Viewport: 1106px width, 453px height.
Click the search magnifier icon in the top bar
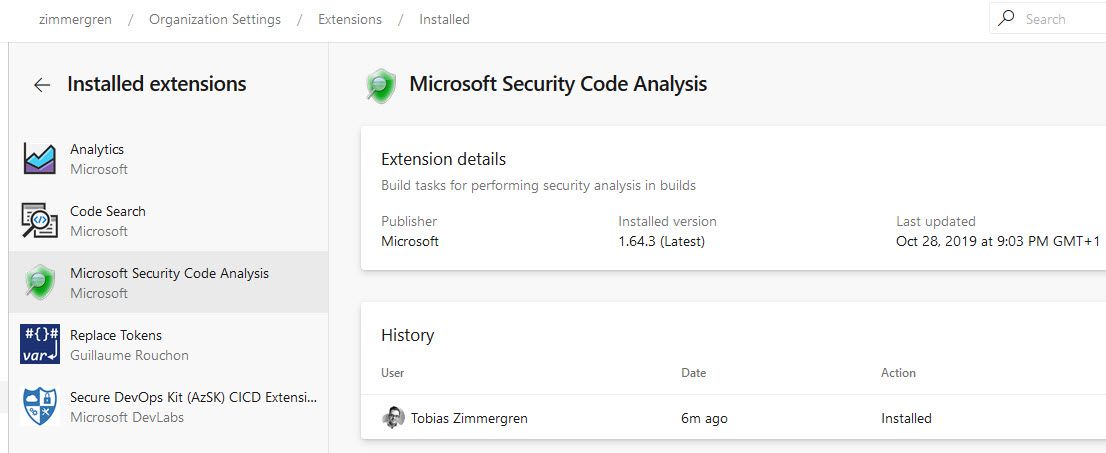pyautogui.click(x=1007, y=19)
